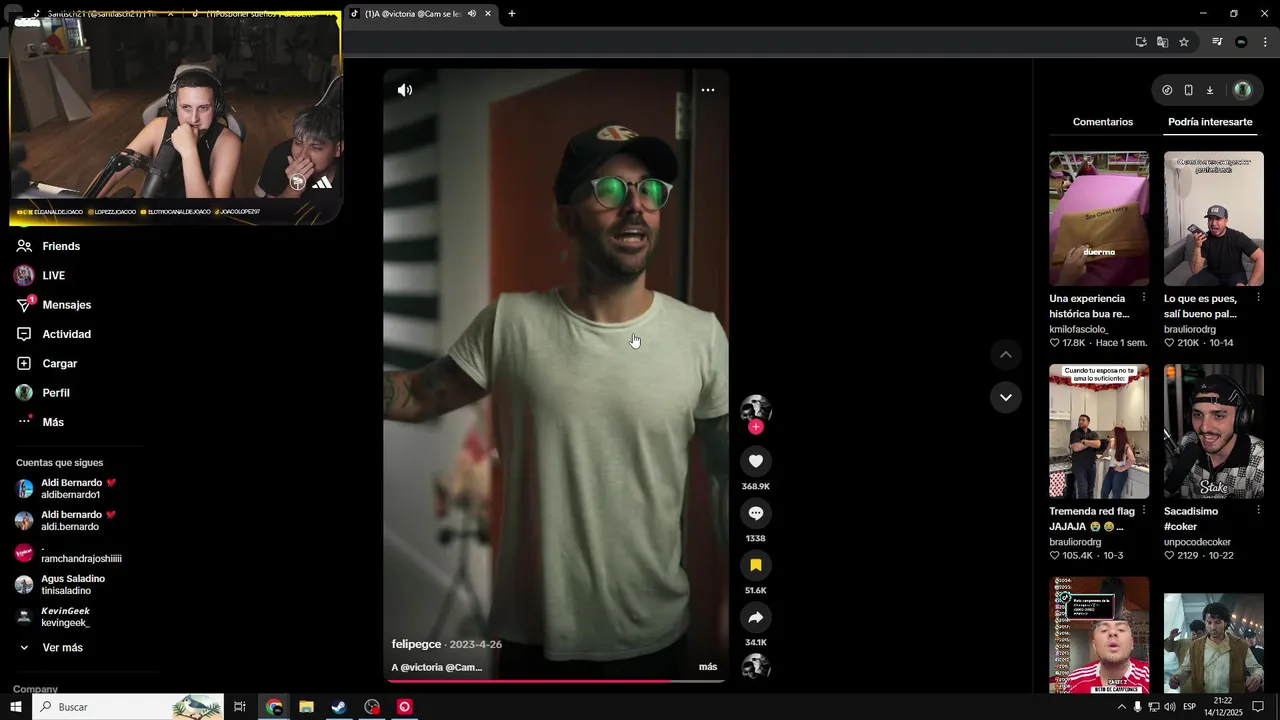1280x720 pixels.
Task: Click the translate page icon in Chrome
Action: tap(1162, 42)
